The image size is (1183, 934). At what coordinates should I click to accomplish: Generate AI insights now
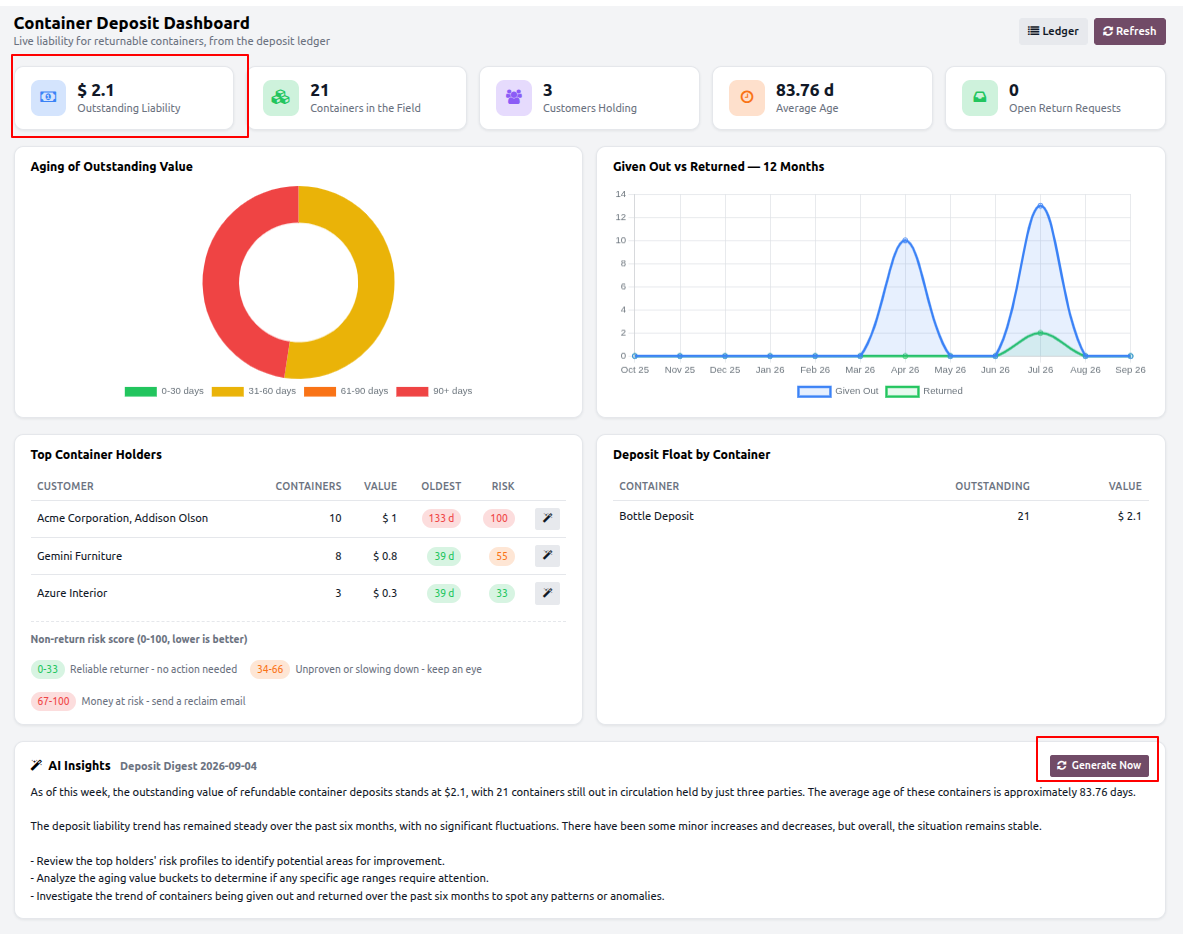click(1099, 766)
